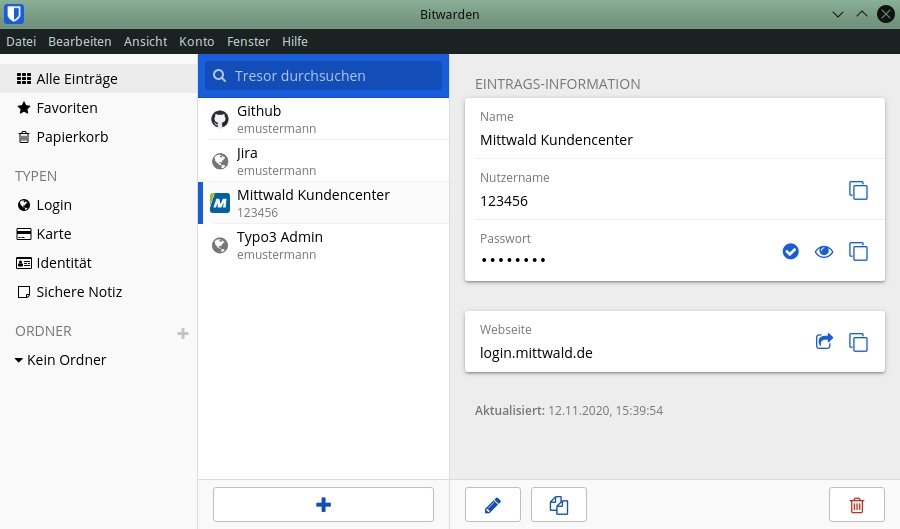Open the Typo3 Admin vault entry
The width and height of the screenshot is (900, 529).
[x=324, y=245]
